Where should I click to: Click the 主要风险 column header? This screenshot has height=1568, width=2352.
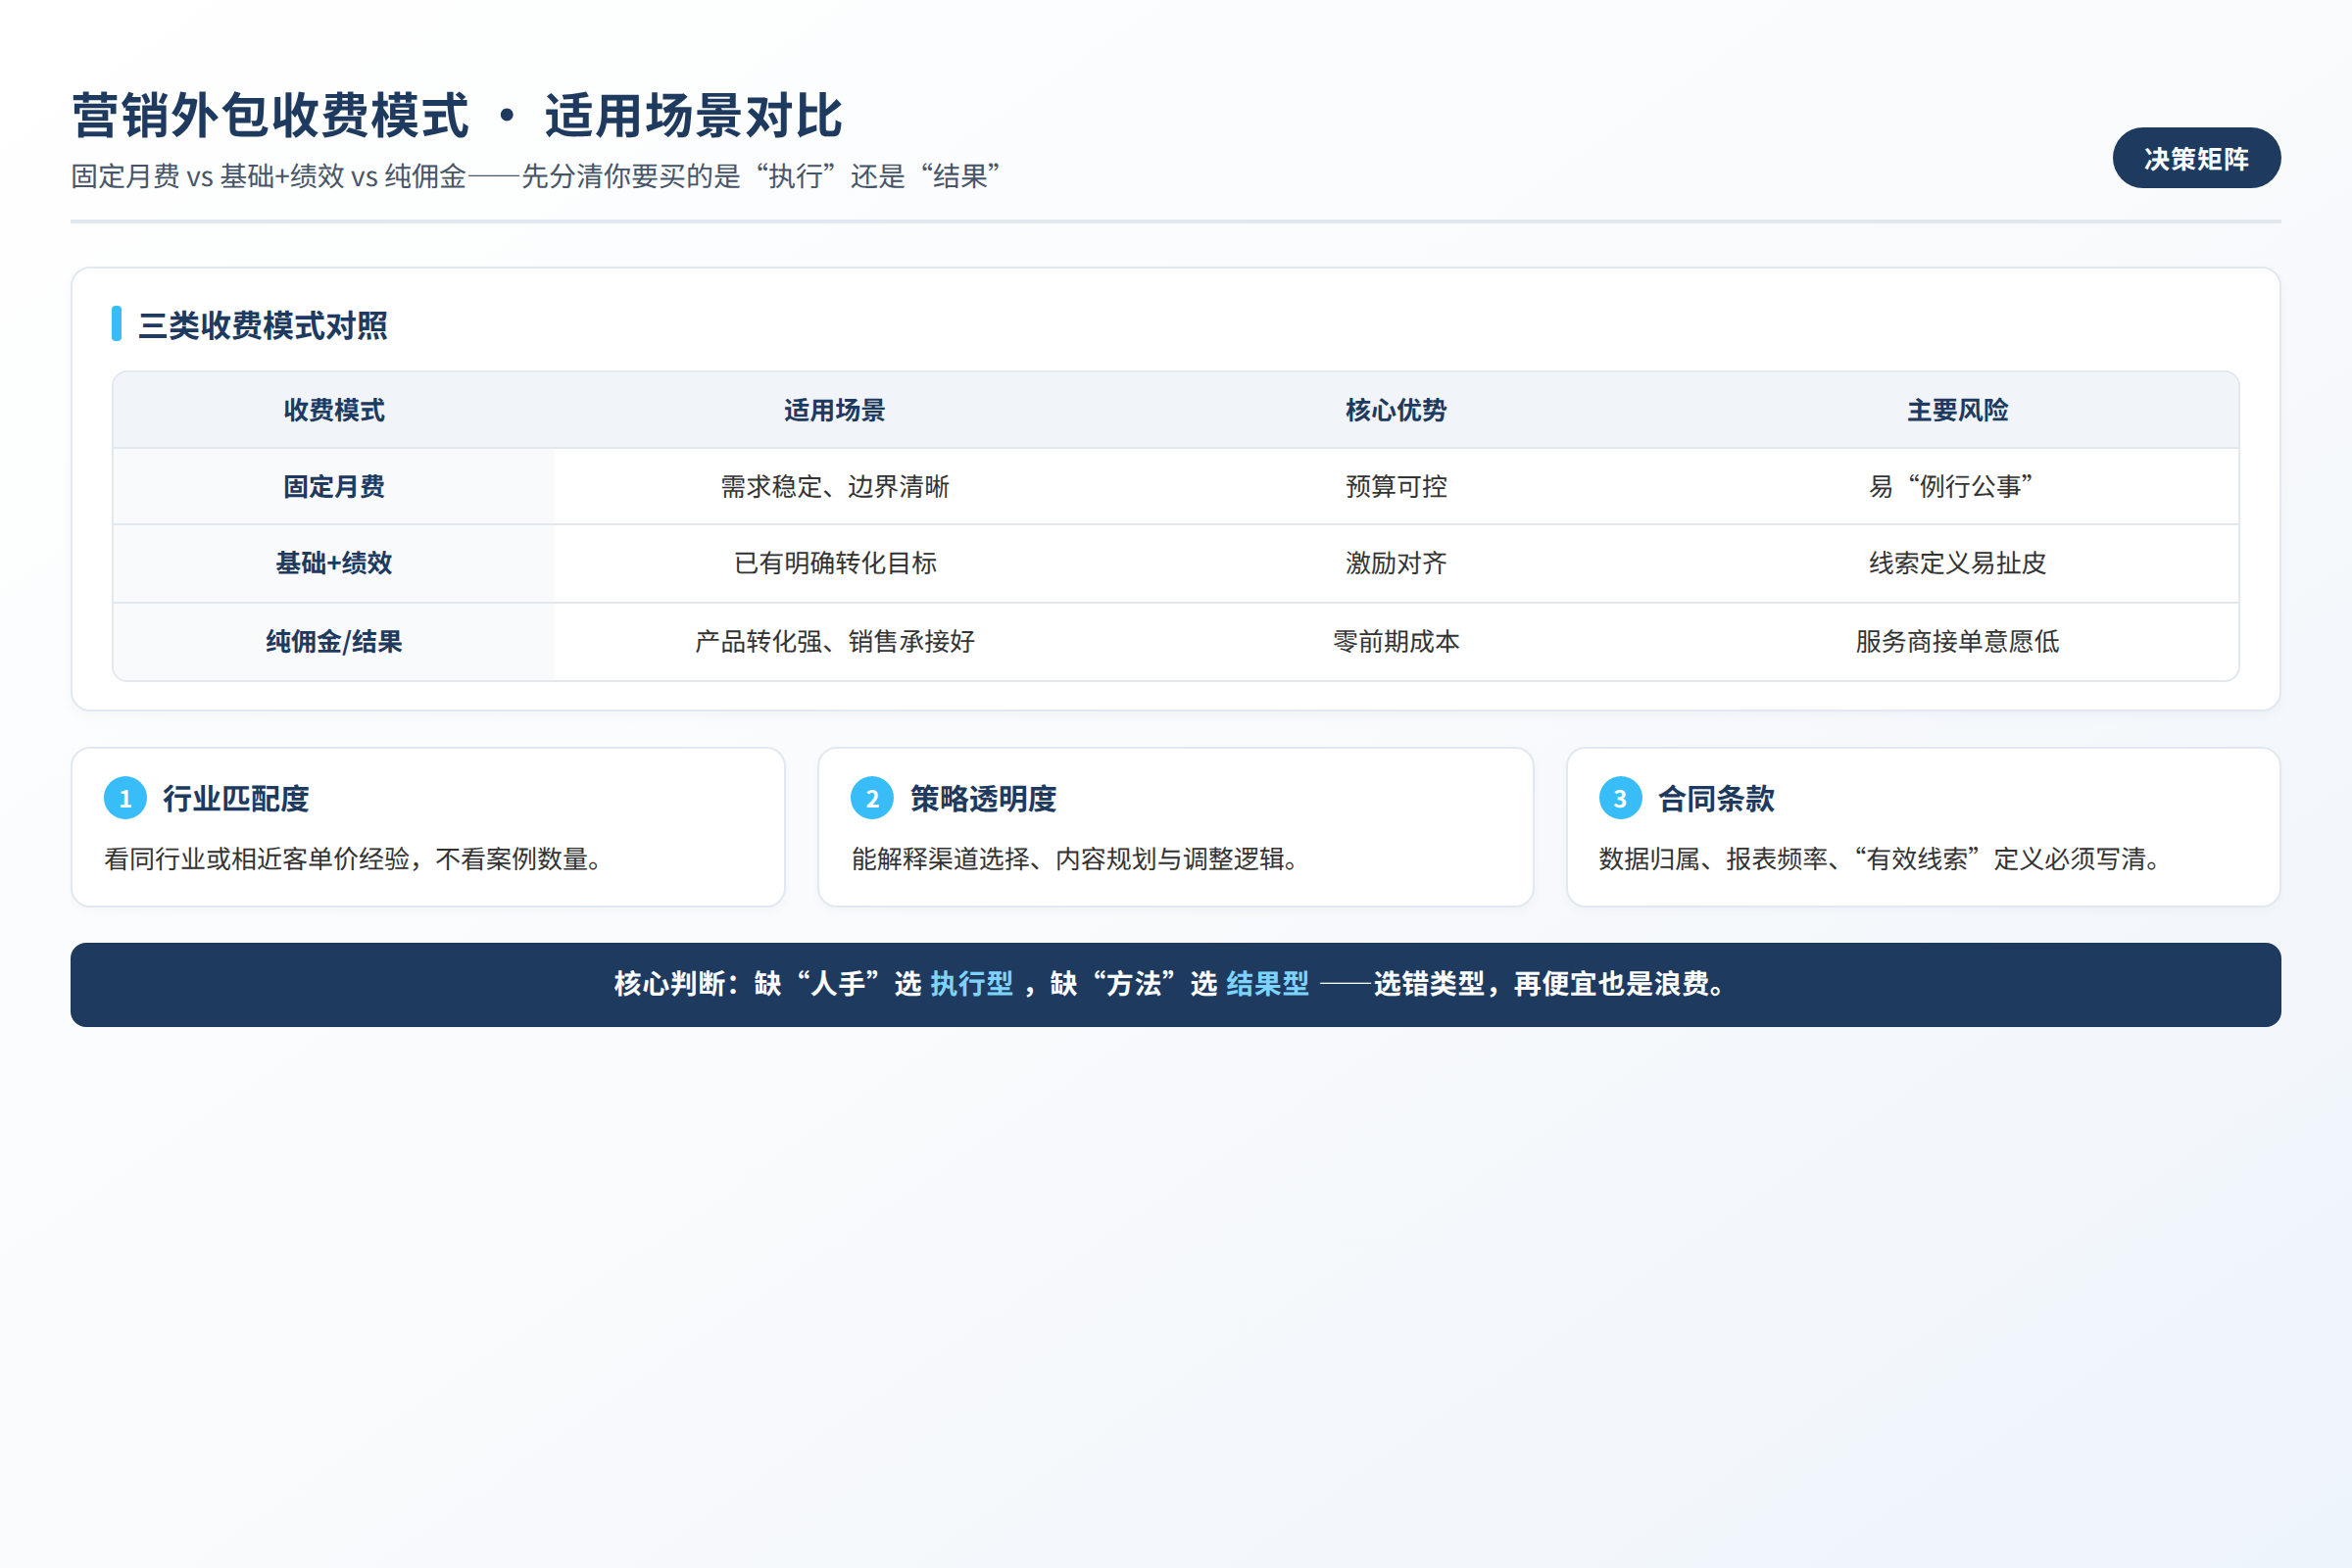click(1957, 410)
